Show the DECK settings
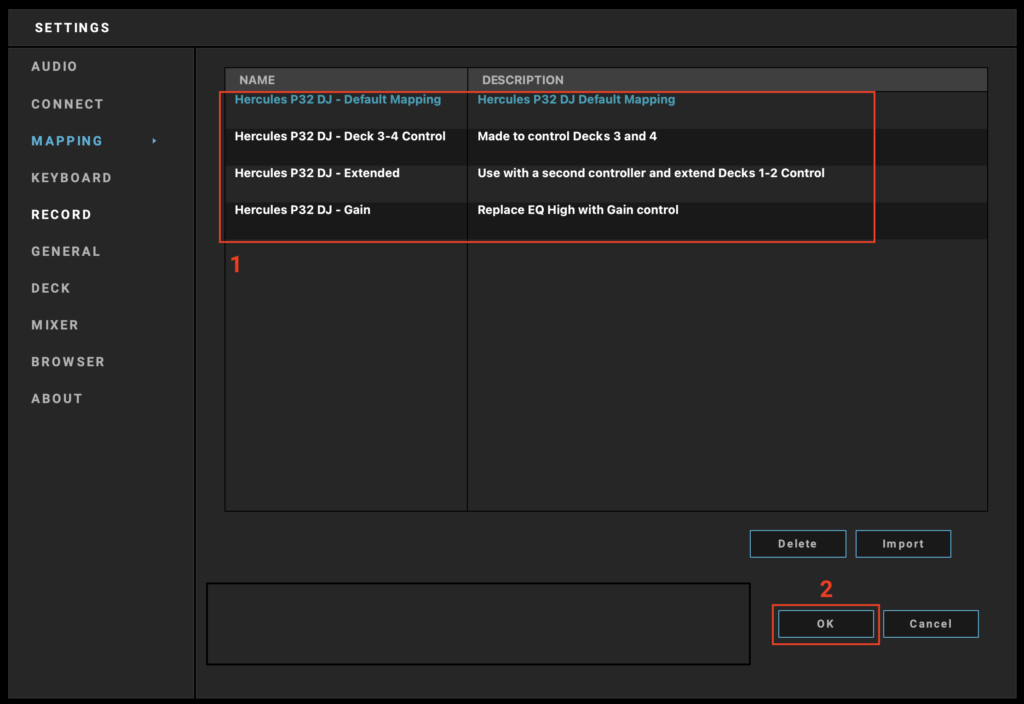This screenshot has width=1024, height=704. 51,289
